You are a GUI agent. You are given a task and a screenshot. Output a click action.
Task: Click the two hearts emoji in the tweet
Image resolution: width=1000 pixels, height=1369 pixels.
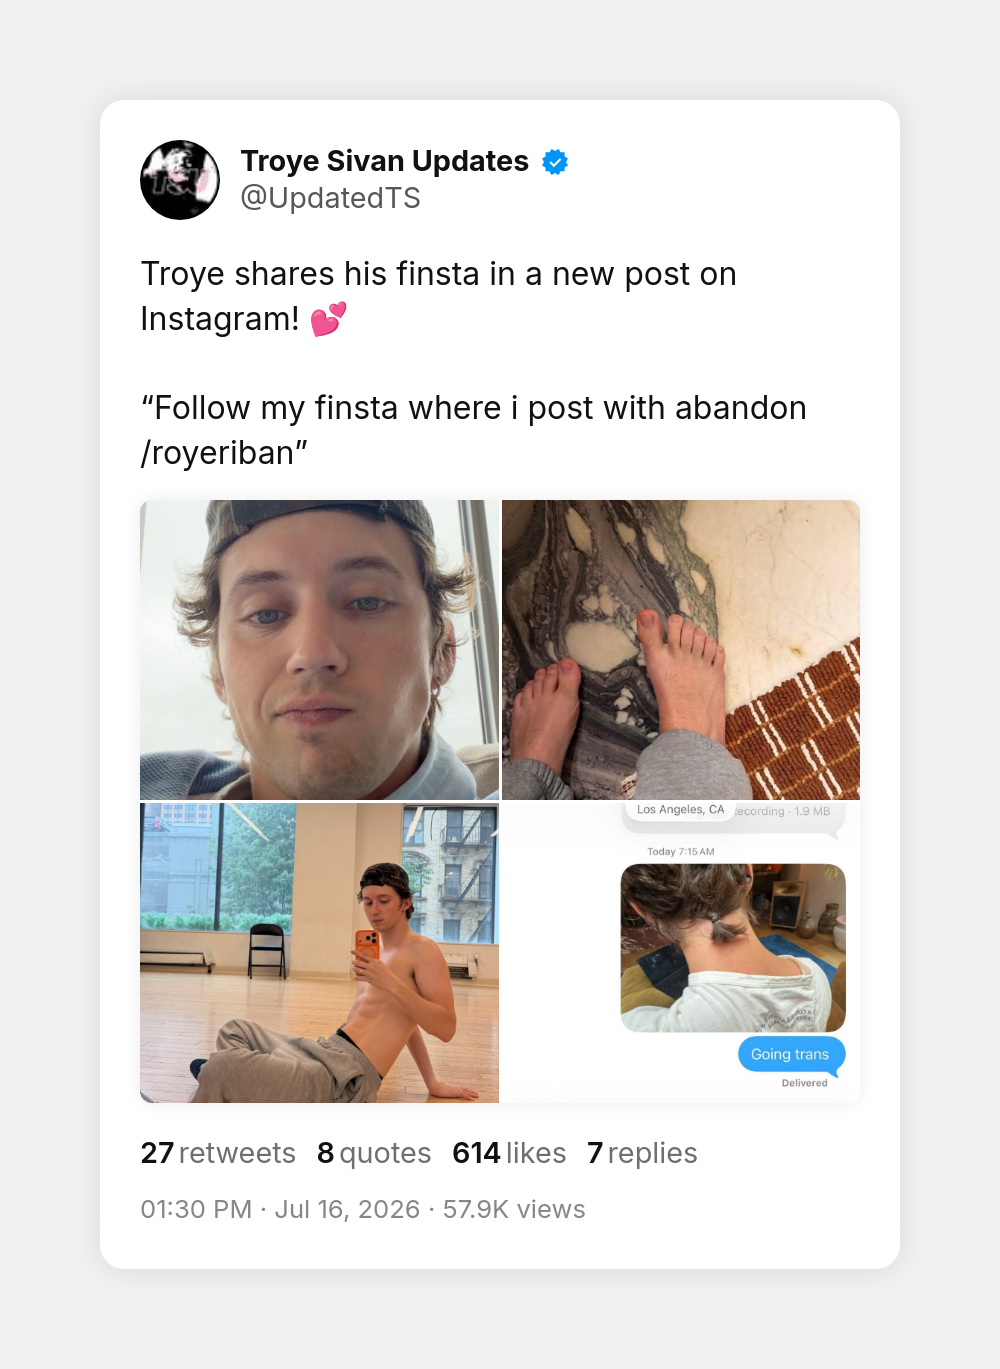click(x=329, y=319)
